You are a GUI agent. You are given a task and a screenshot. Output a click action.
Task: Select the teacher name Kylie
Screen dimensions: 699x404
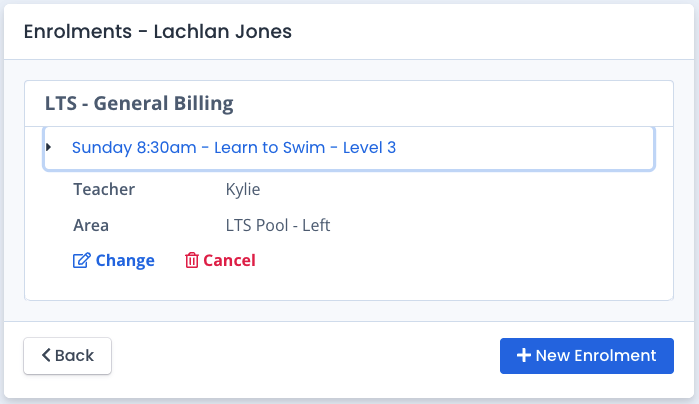[x=243, y=190]
